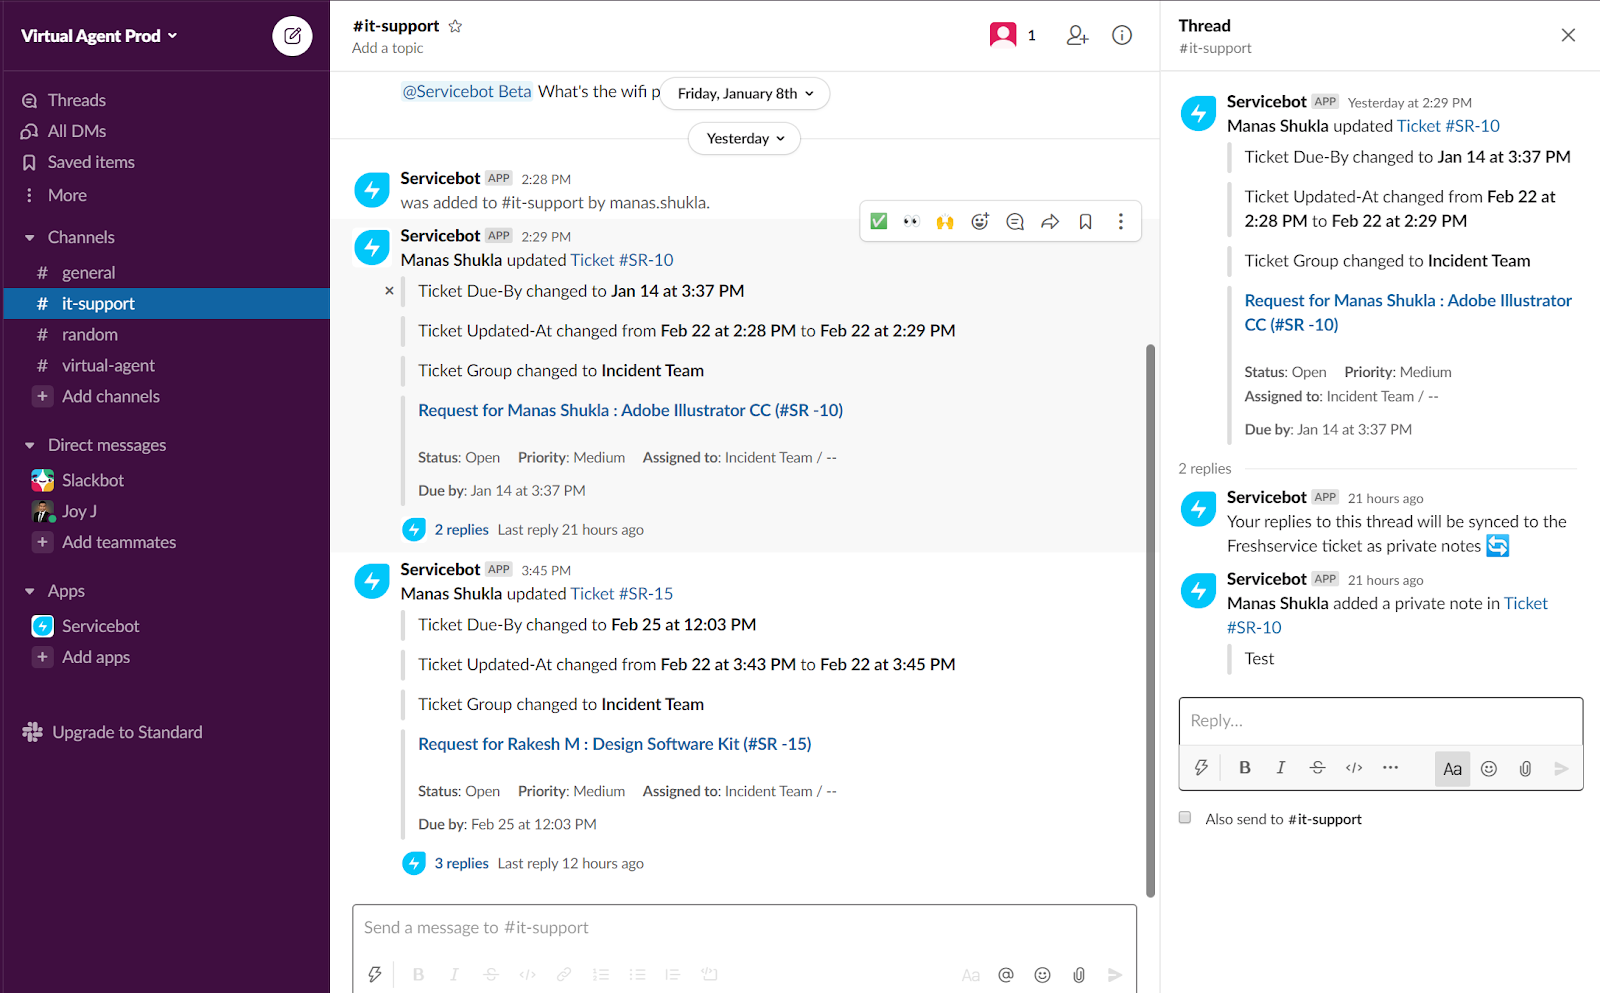Add people to the channel
This screenshot has height=993, width=1600.
(x=1077, y=35)
